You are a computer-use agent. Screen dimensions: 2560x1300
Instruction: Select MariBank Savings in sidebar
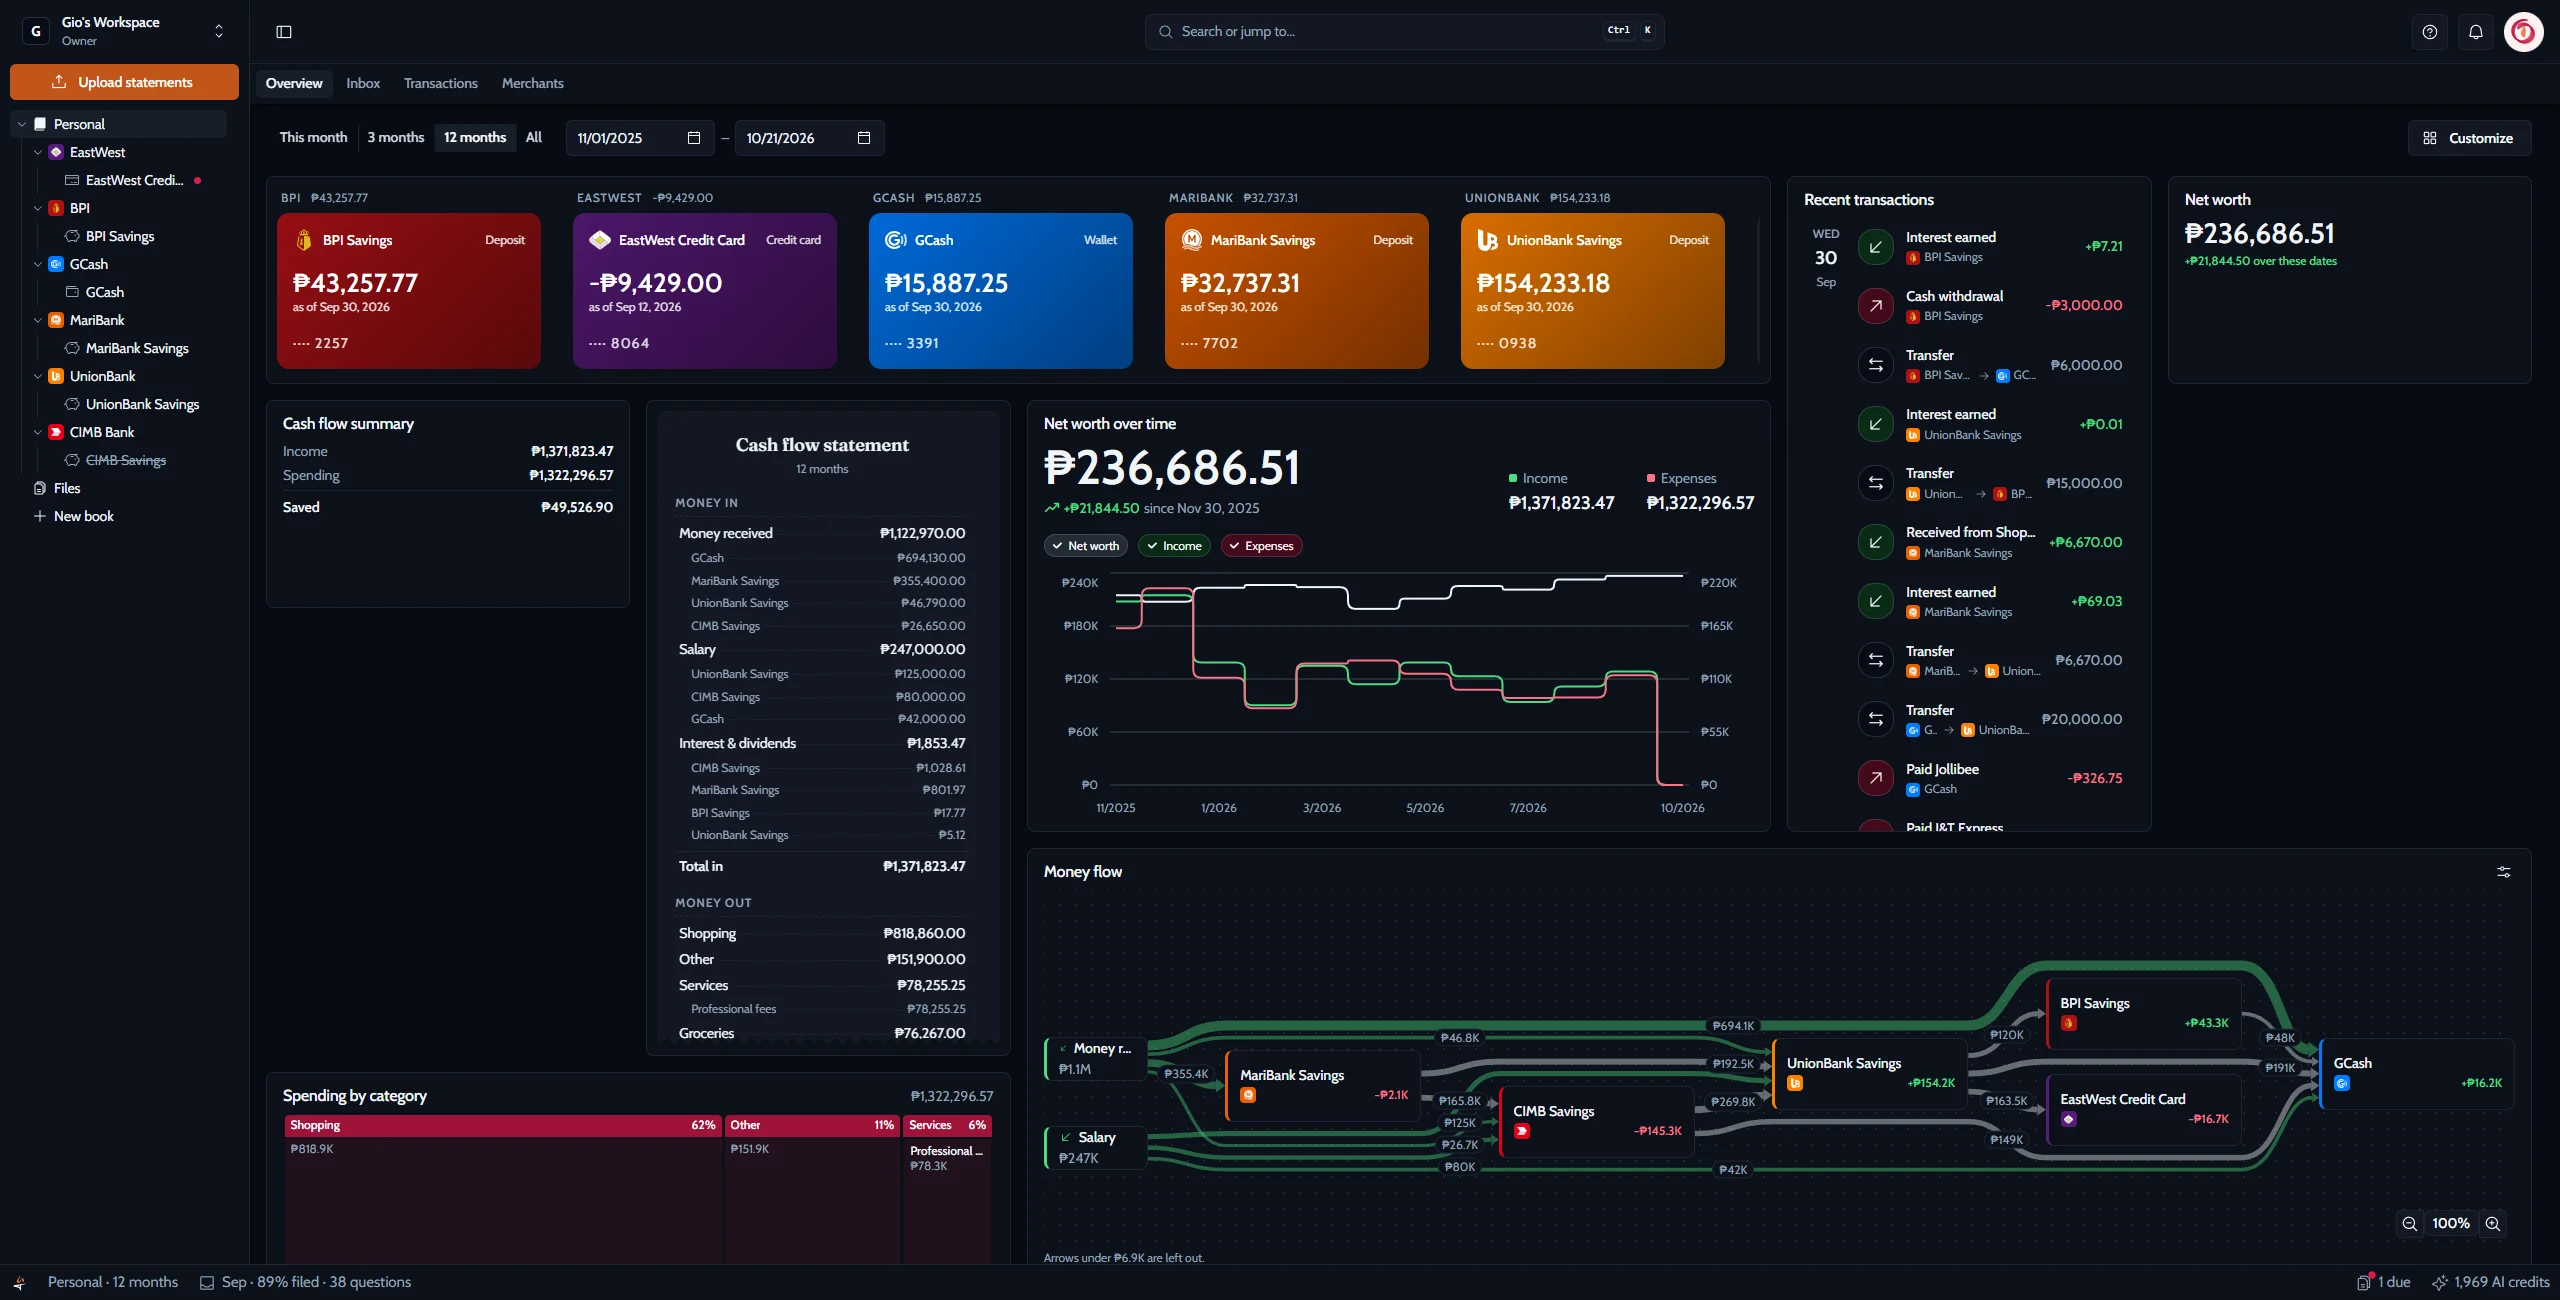137,348
